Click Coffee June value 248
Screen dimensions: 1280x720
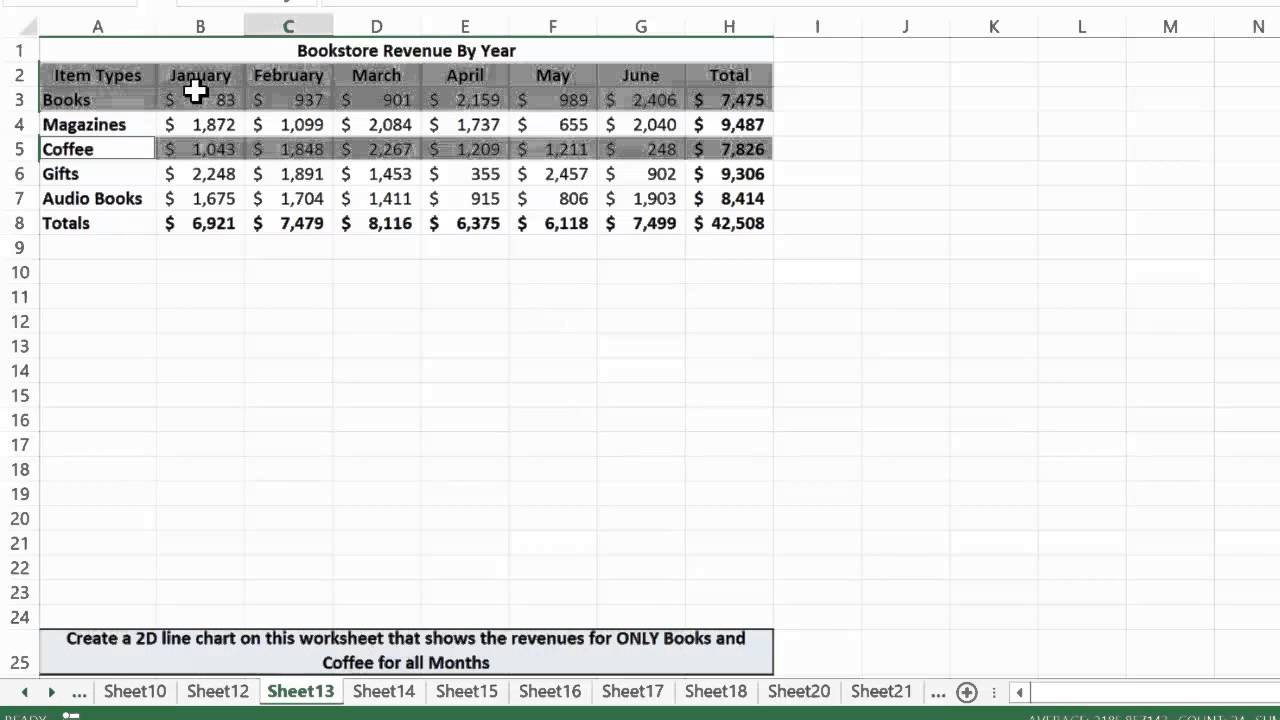(641, 149)
